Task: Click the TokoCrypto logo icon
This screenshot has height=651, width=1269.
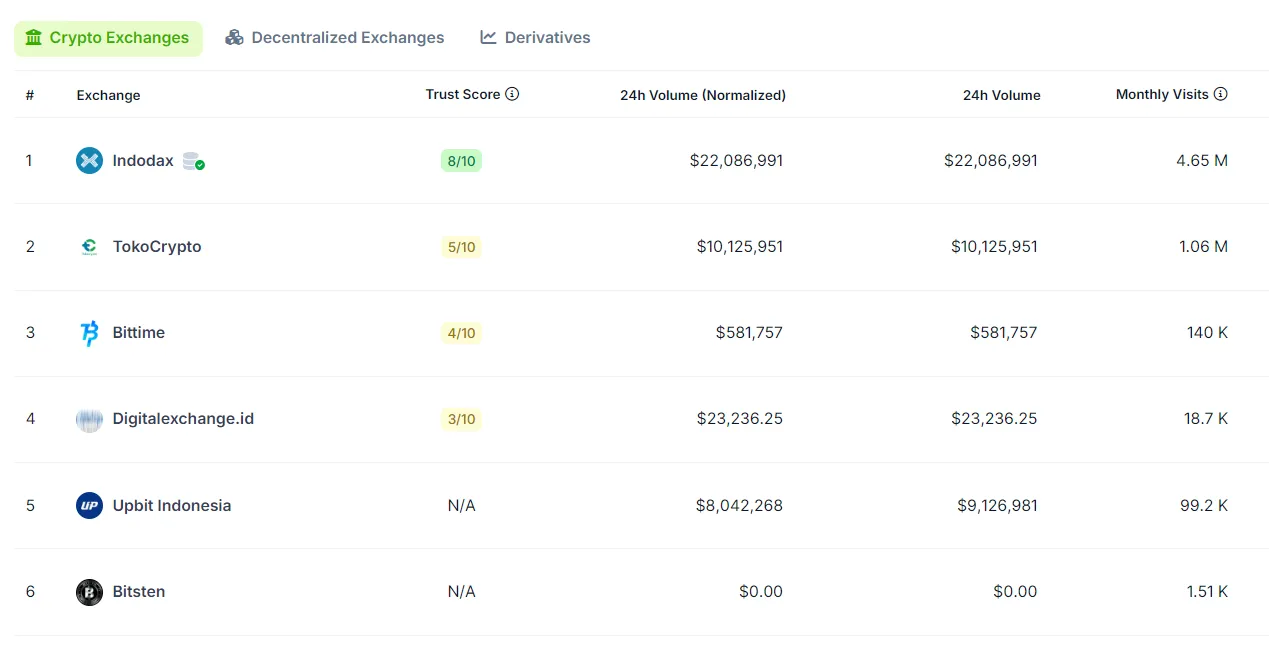Action: [x=89, y=246]
